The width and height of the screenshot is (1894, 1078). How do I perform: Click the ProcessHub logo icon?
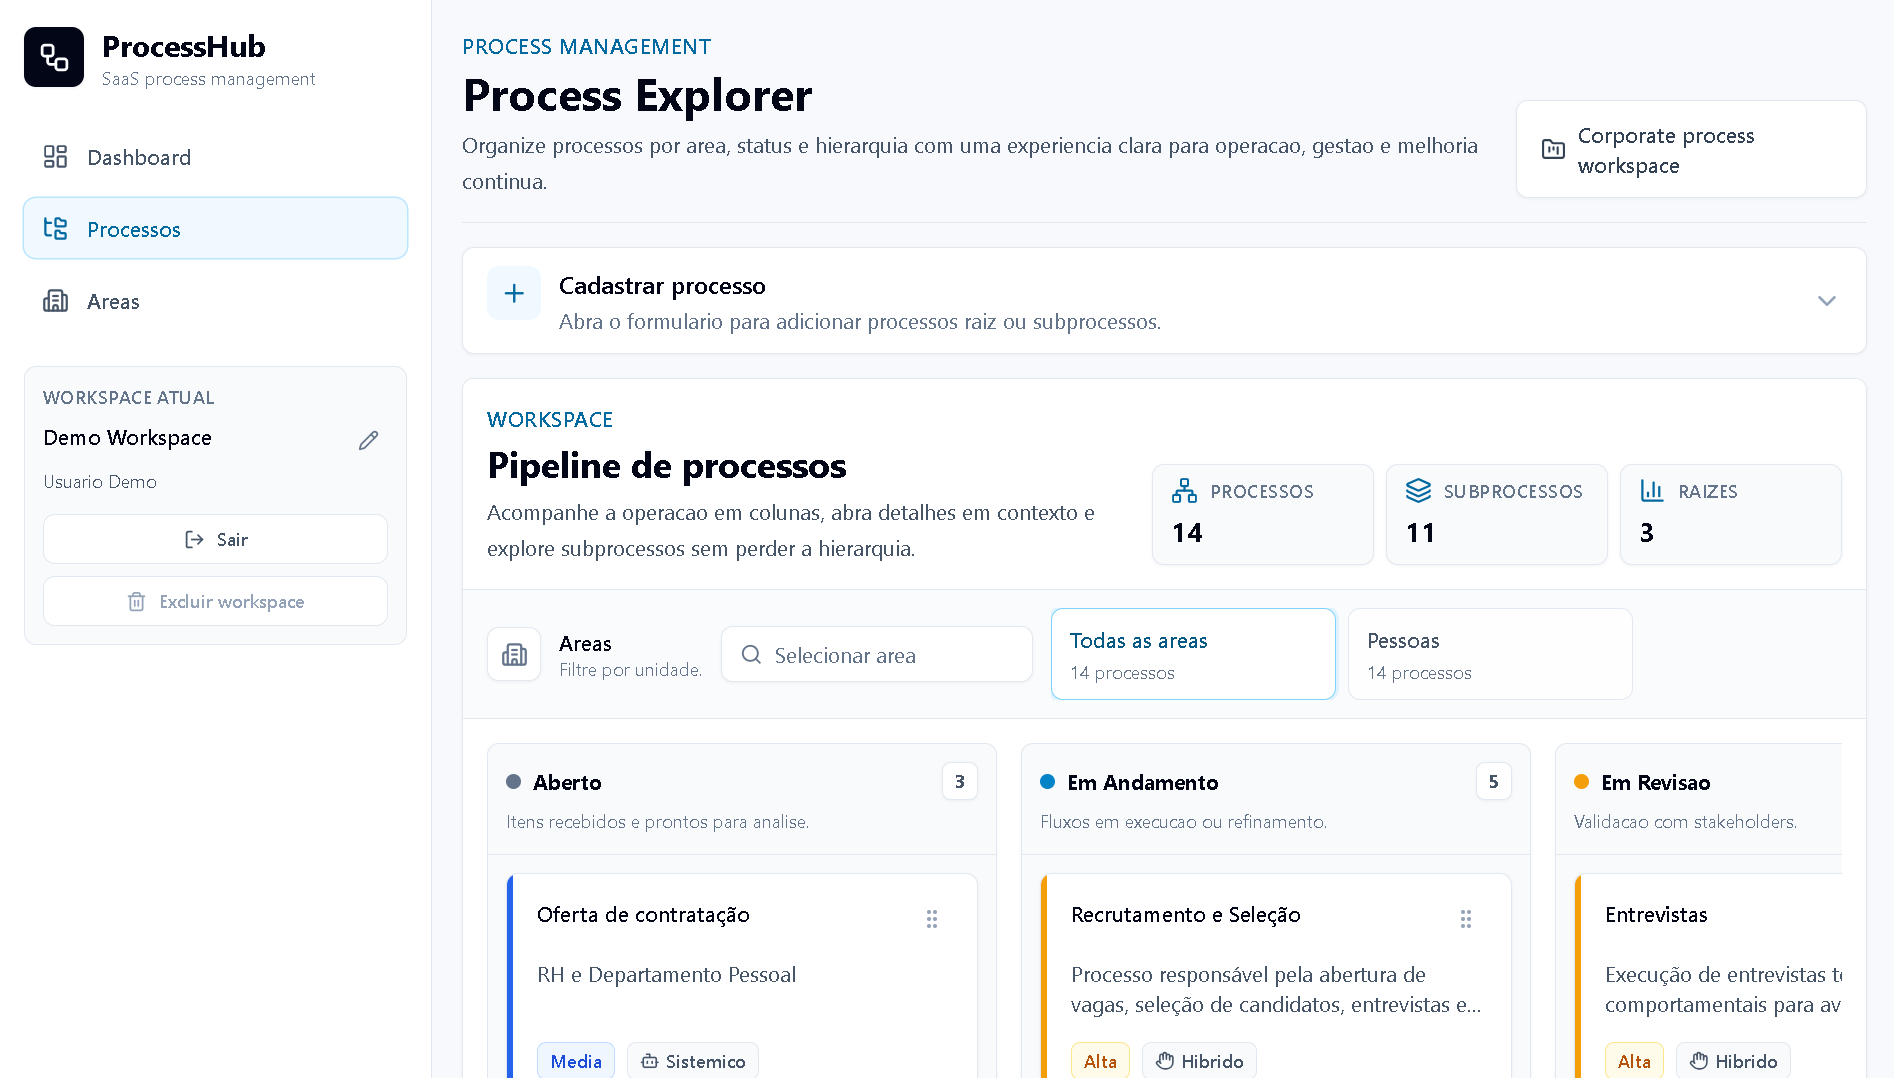point(54,57)
